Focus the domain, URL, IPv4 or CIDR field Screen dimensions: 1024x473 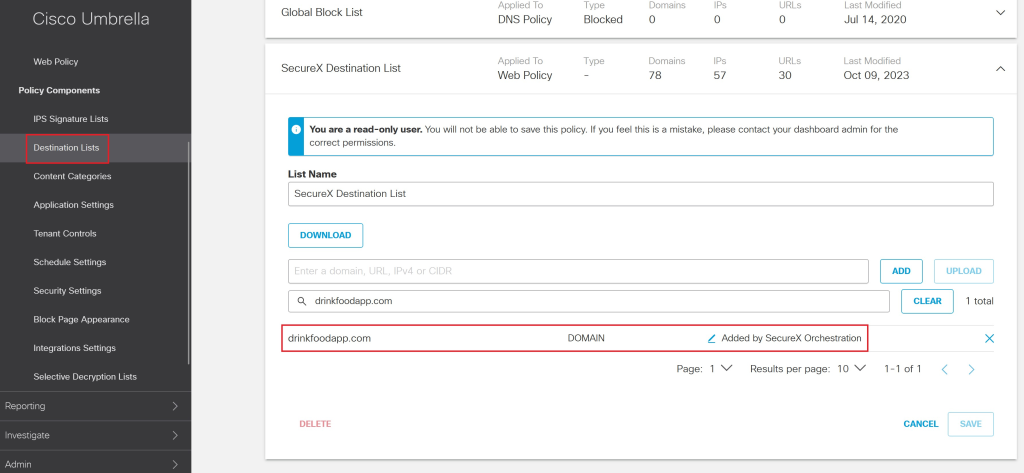578,271
